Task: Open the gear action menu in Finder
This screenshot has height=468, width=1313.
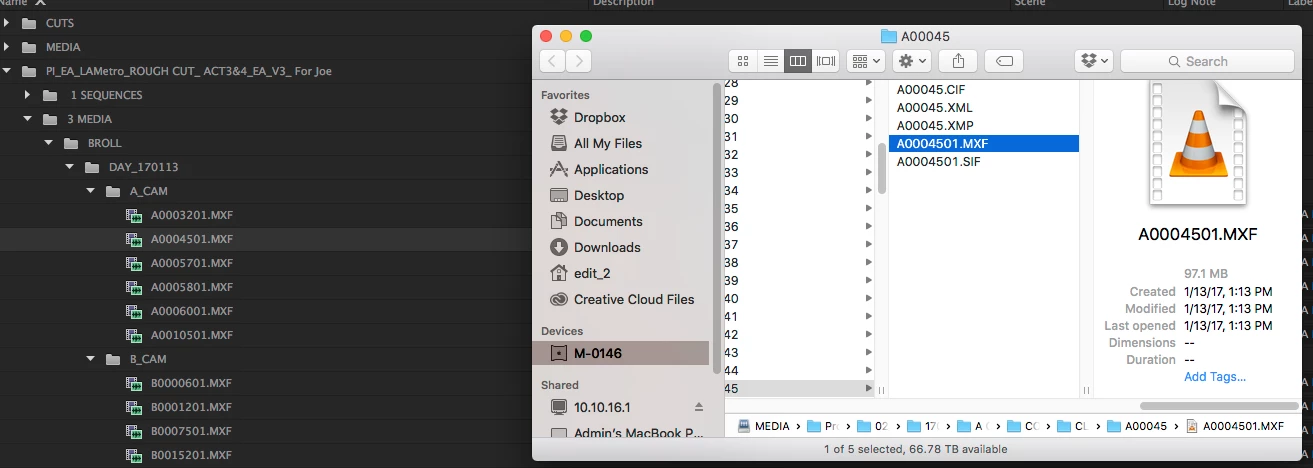Action: [912, 61]
